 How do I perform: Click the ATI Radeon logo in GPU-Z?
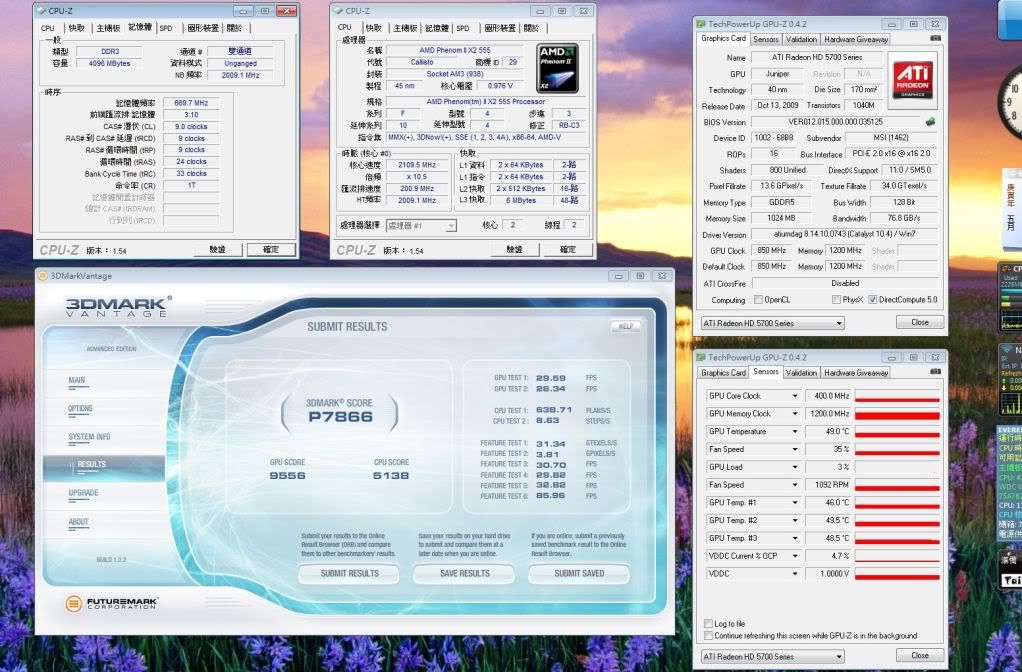912,80
